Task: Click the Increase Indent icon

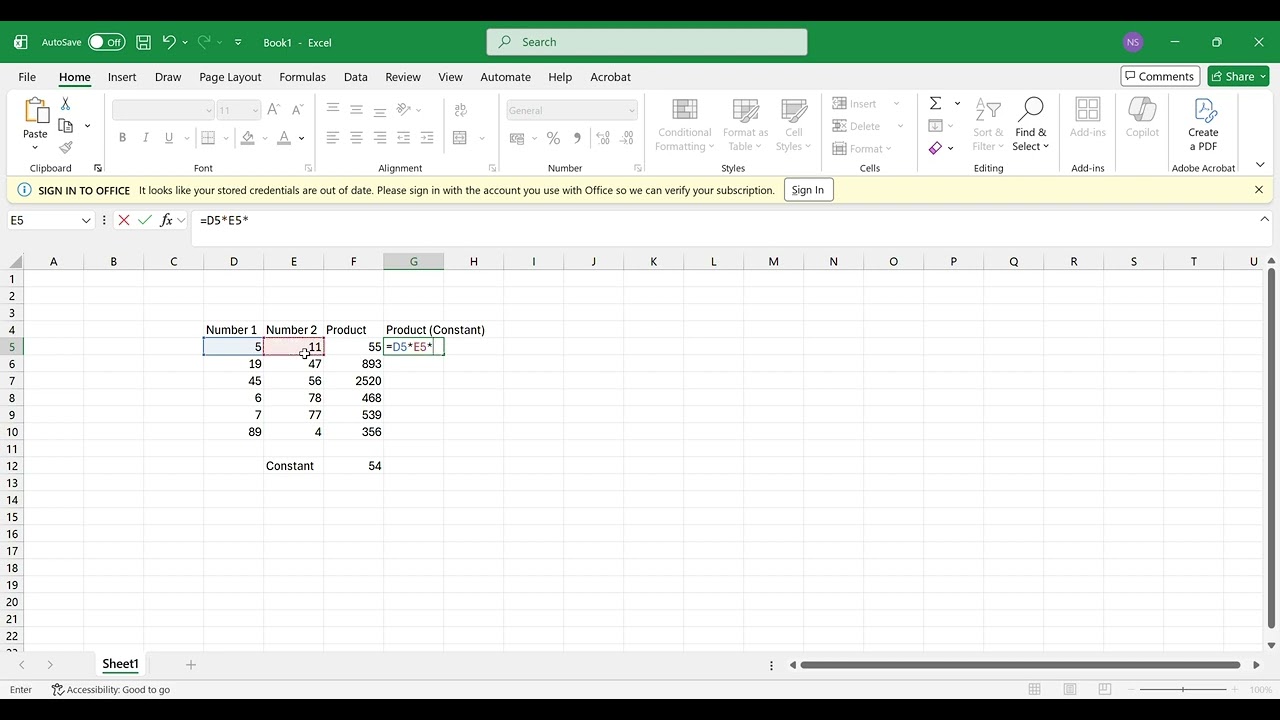Action: pos(427,138)
